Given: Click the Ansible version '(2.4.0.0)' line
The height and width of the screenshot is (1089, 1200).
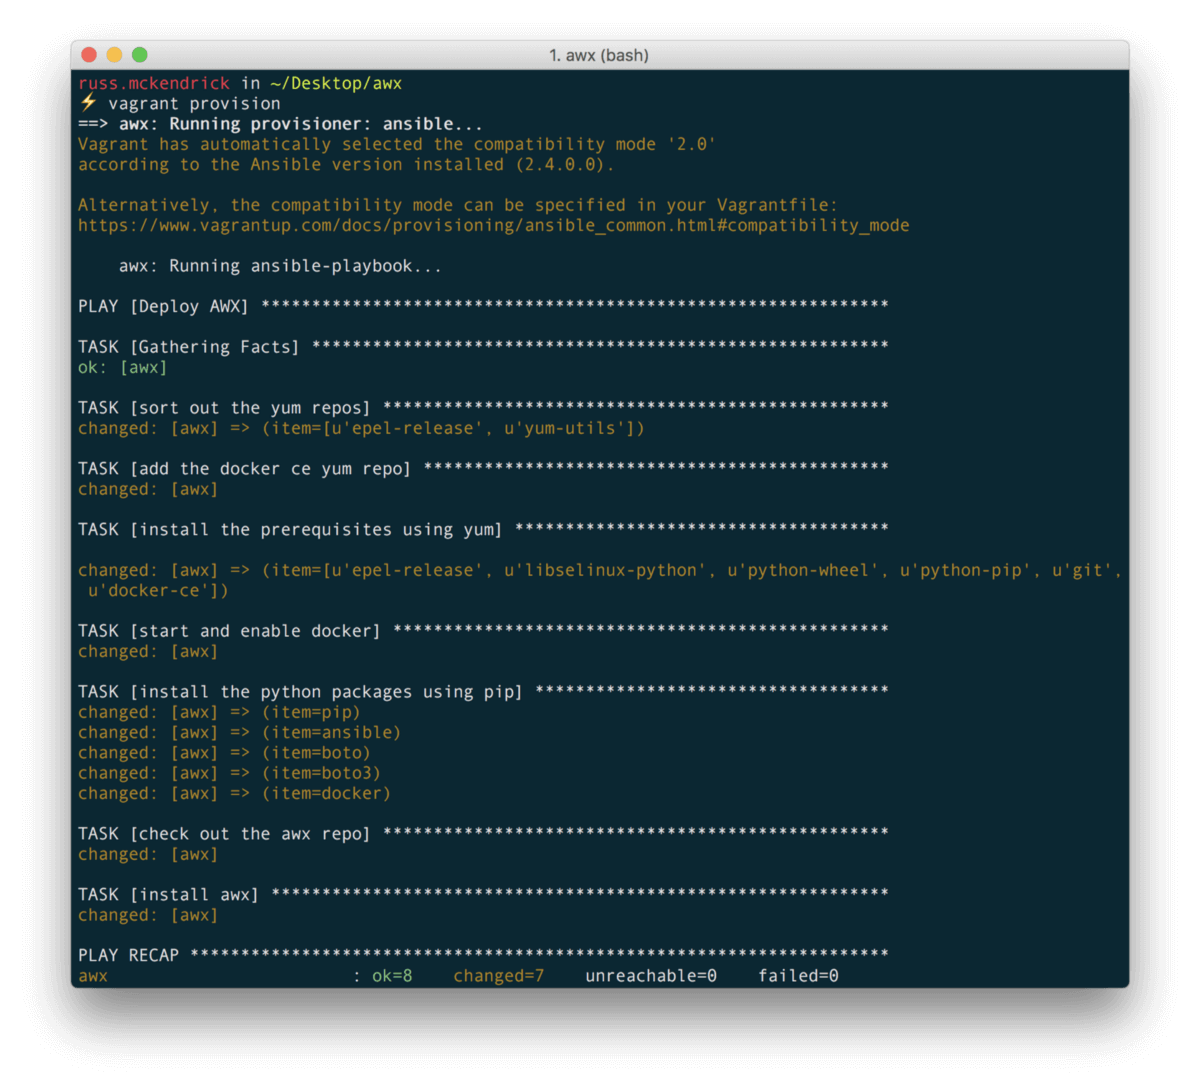Looking at the screenshot, I should (x=346, y=165).
